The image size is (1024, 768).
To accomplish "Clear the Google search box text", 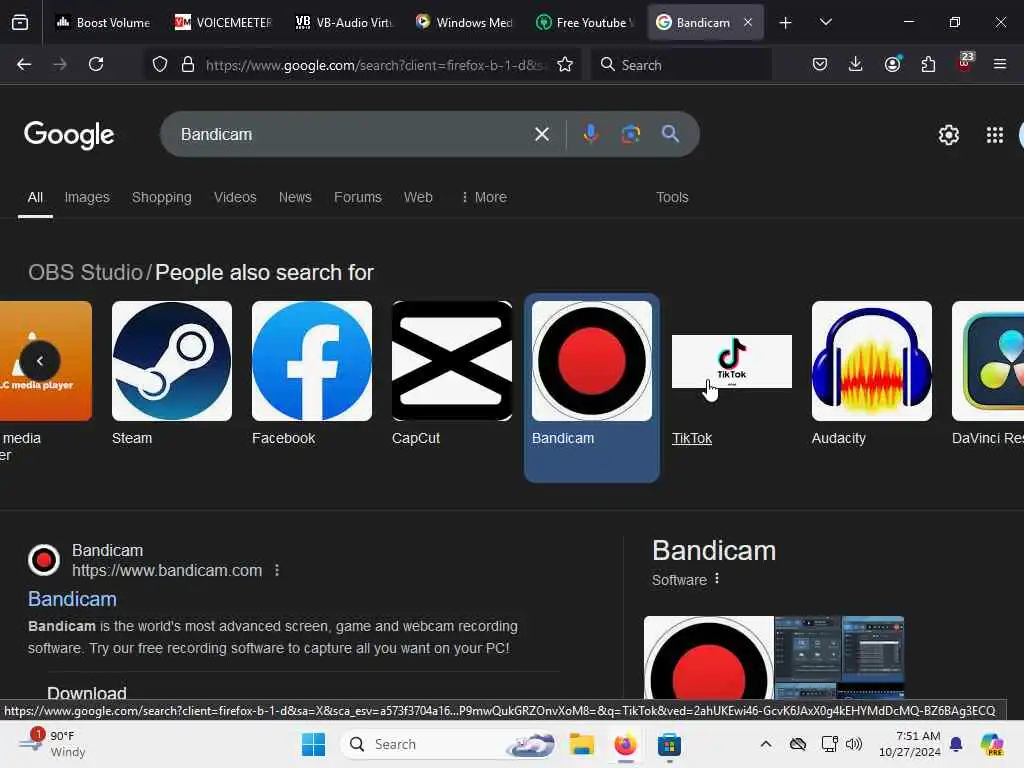I will coord(541,134).
